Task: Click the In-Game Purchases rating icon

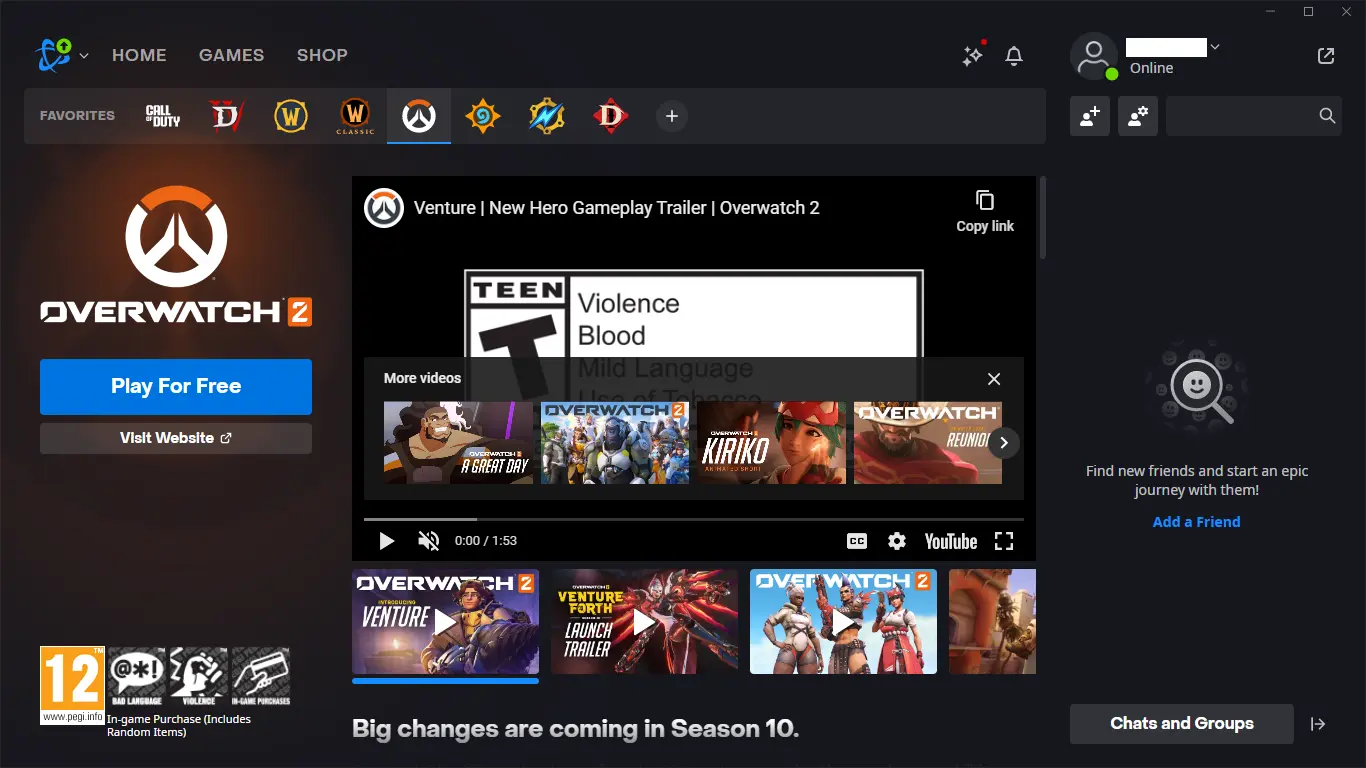Action: coord(260,676)
